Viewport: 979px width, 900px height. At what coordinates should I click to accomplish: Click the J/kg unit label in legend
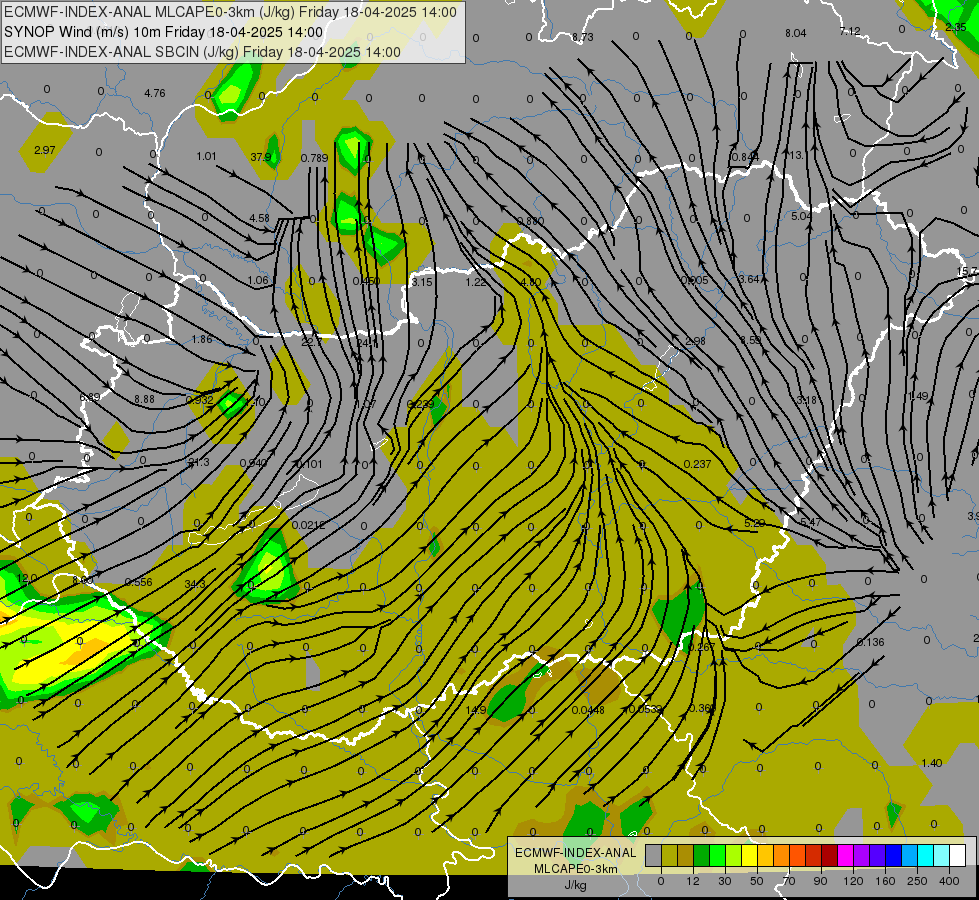click(x=575, y=885)
